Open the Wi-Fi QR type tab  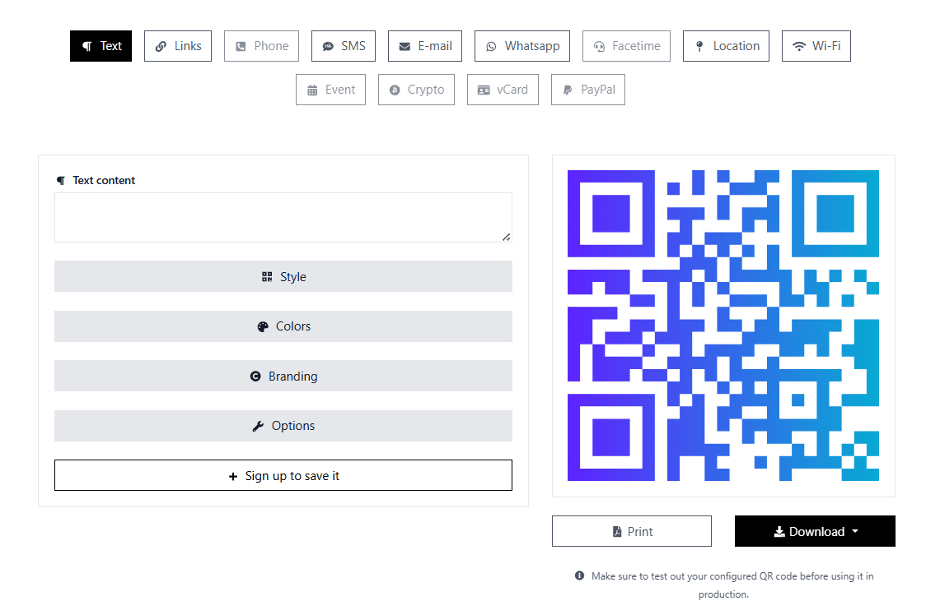coord(816,46)
